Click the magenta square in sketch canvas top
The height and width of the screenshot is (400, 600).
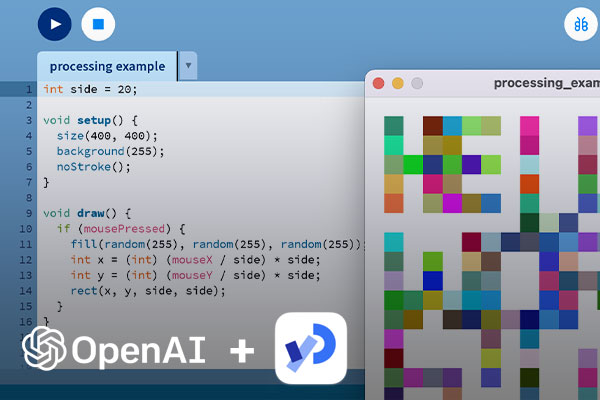point(530,126)
